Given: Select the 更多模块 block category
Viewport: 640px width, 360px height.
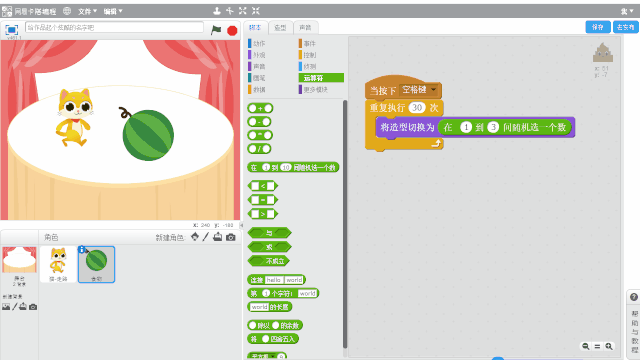Looking at the screenshot, I should [x=313, y=89].
